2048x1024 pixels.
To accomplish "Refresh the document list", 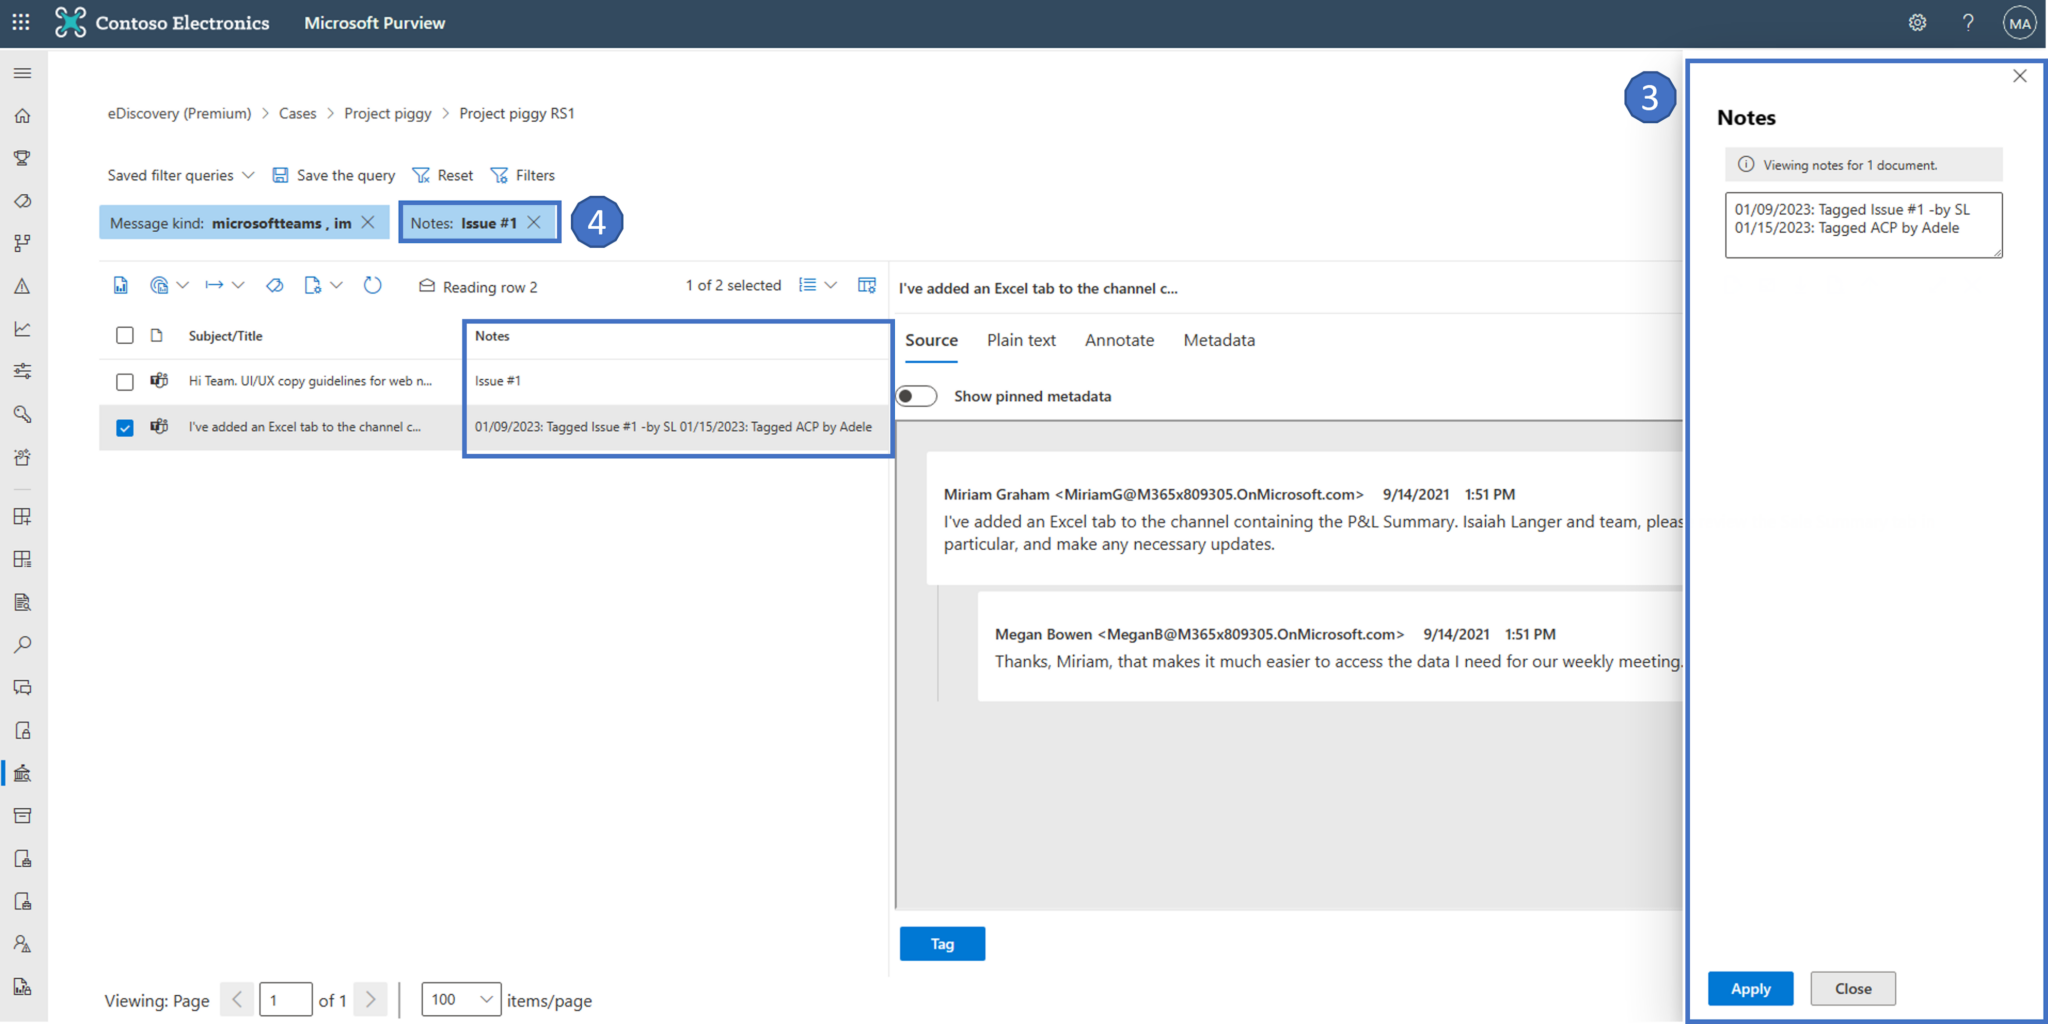I will pos(372,285).
